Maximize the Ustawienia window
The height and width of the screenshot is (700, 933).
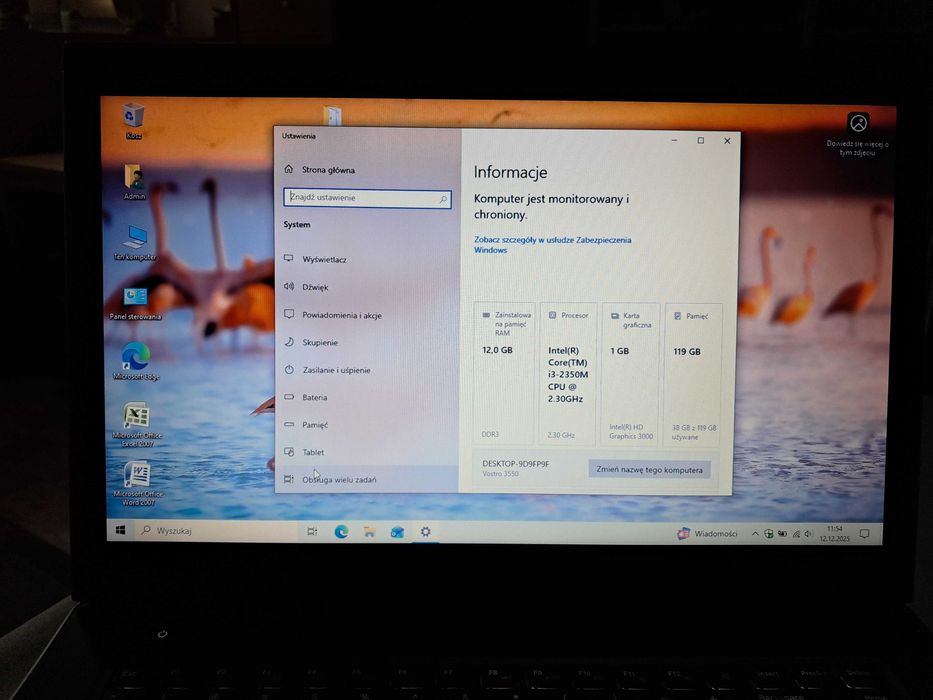[x=701, y=140]
